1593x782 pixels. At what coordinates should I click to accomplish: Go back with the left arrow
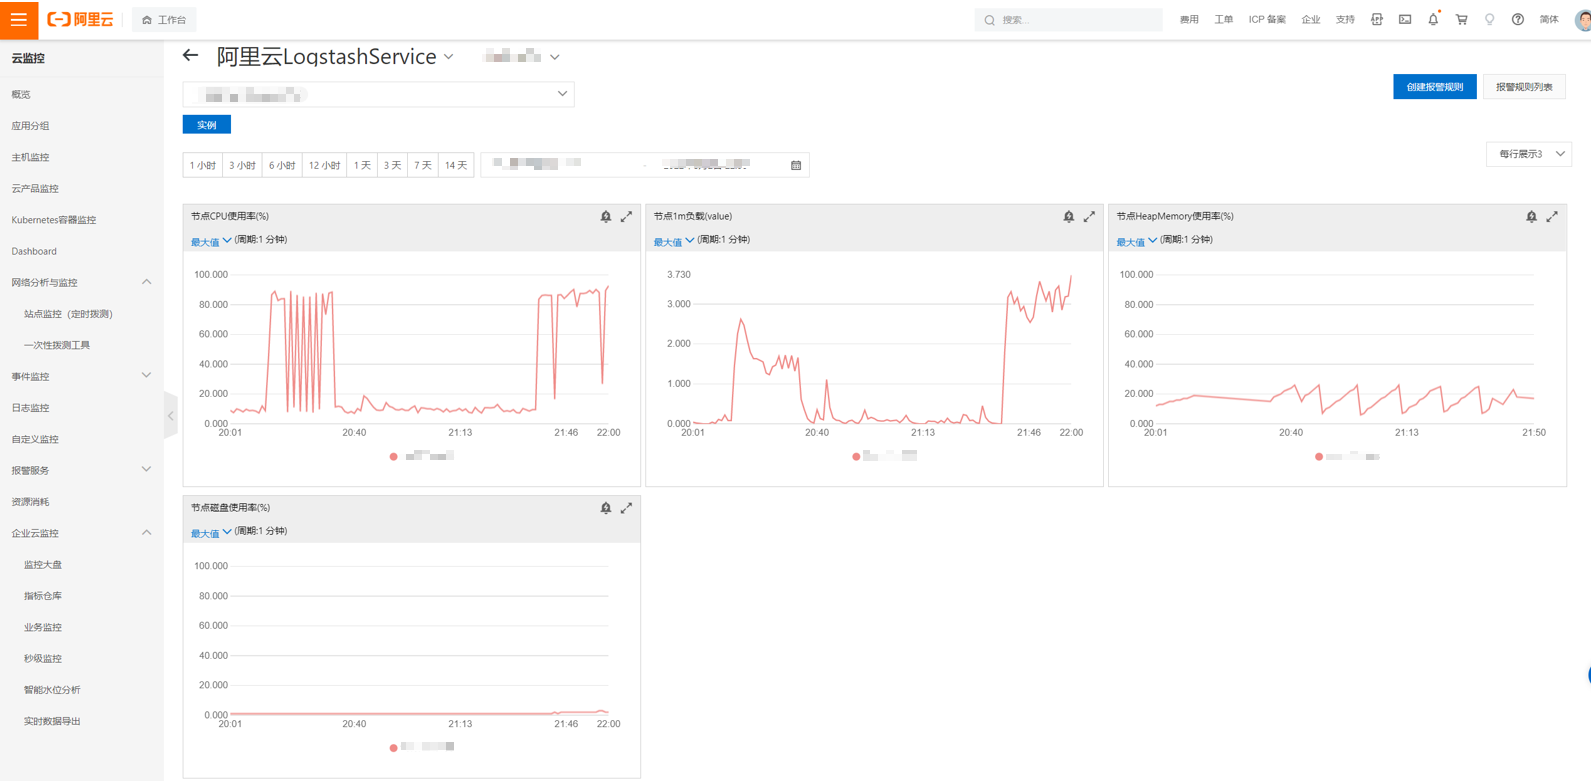191,56
